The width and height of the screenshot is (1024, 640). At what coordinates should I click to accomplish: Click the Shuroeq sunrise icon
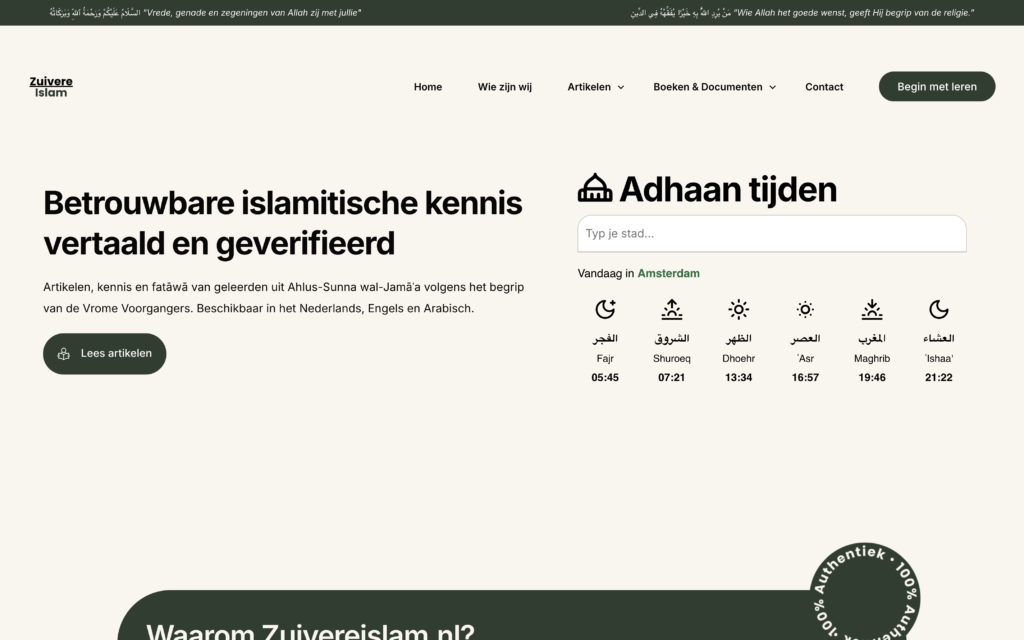pos(672,309)
